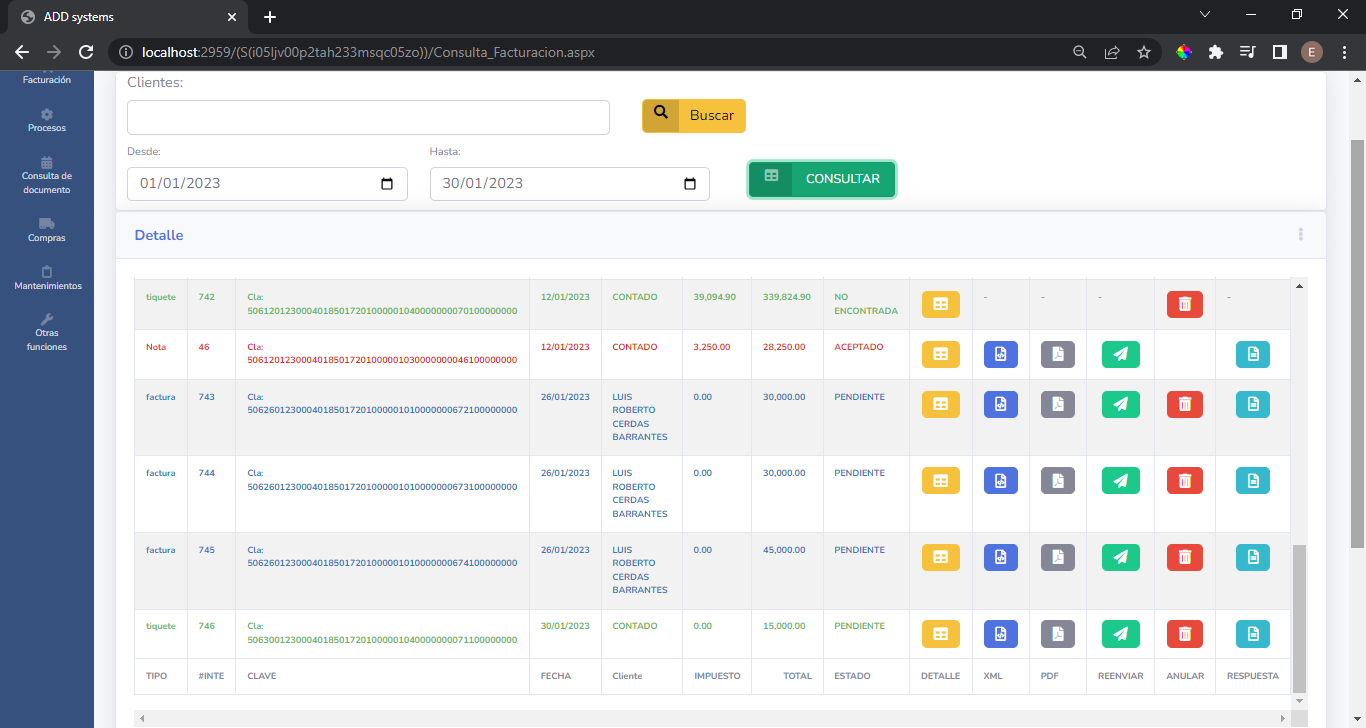1366x728 pixels.
Task: Focus the Clientes text field
Action: click(x=368, y=117)
